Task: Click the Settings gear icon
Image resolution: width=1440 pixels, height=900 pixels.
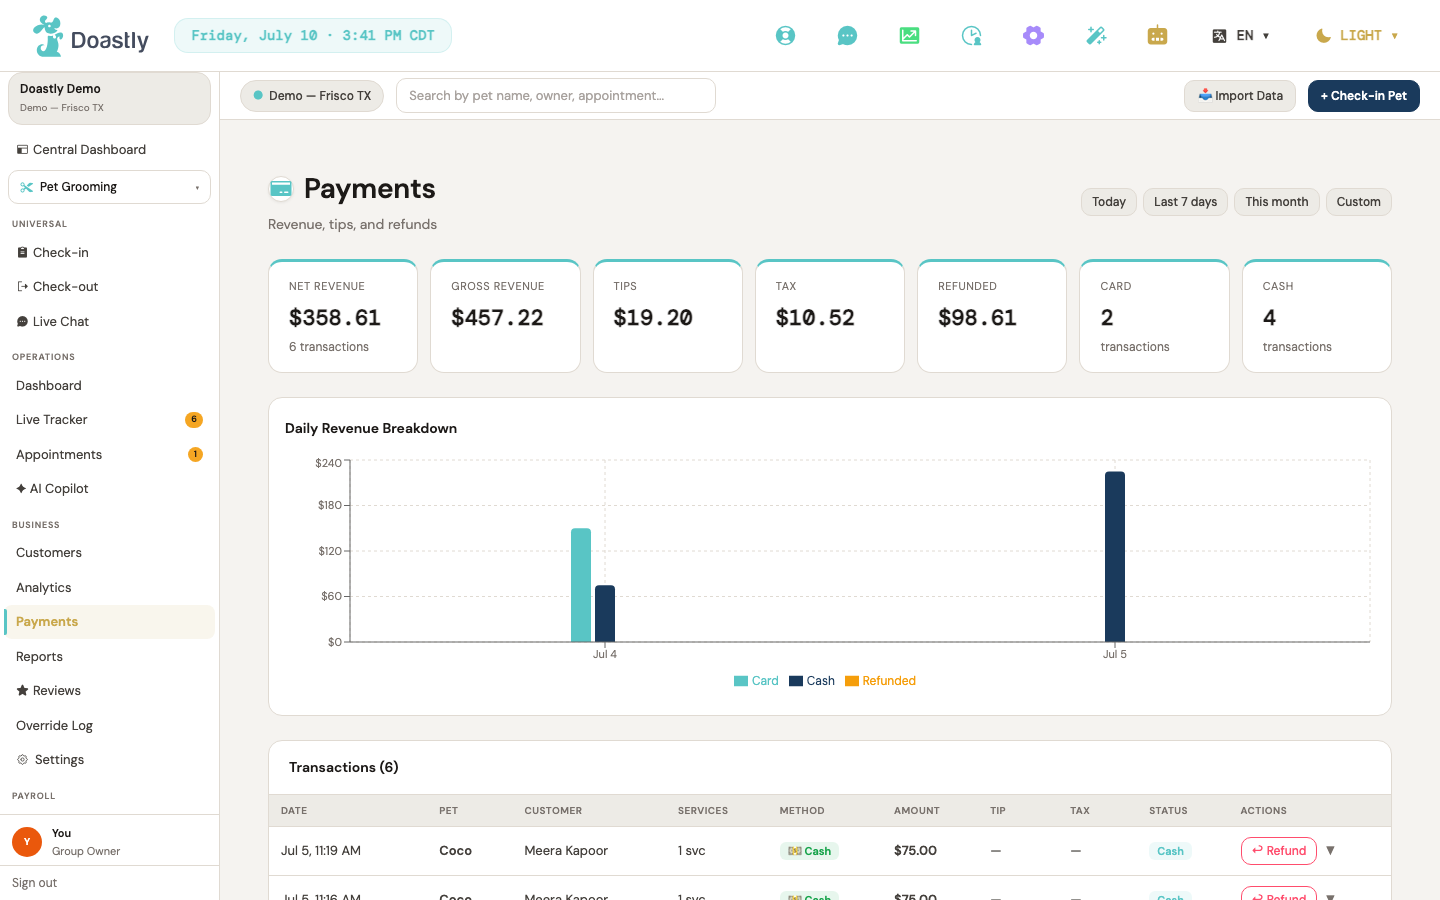Action: pos(22,760)
